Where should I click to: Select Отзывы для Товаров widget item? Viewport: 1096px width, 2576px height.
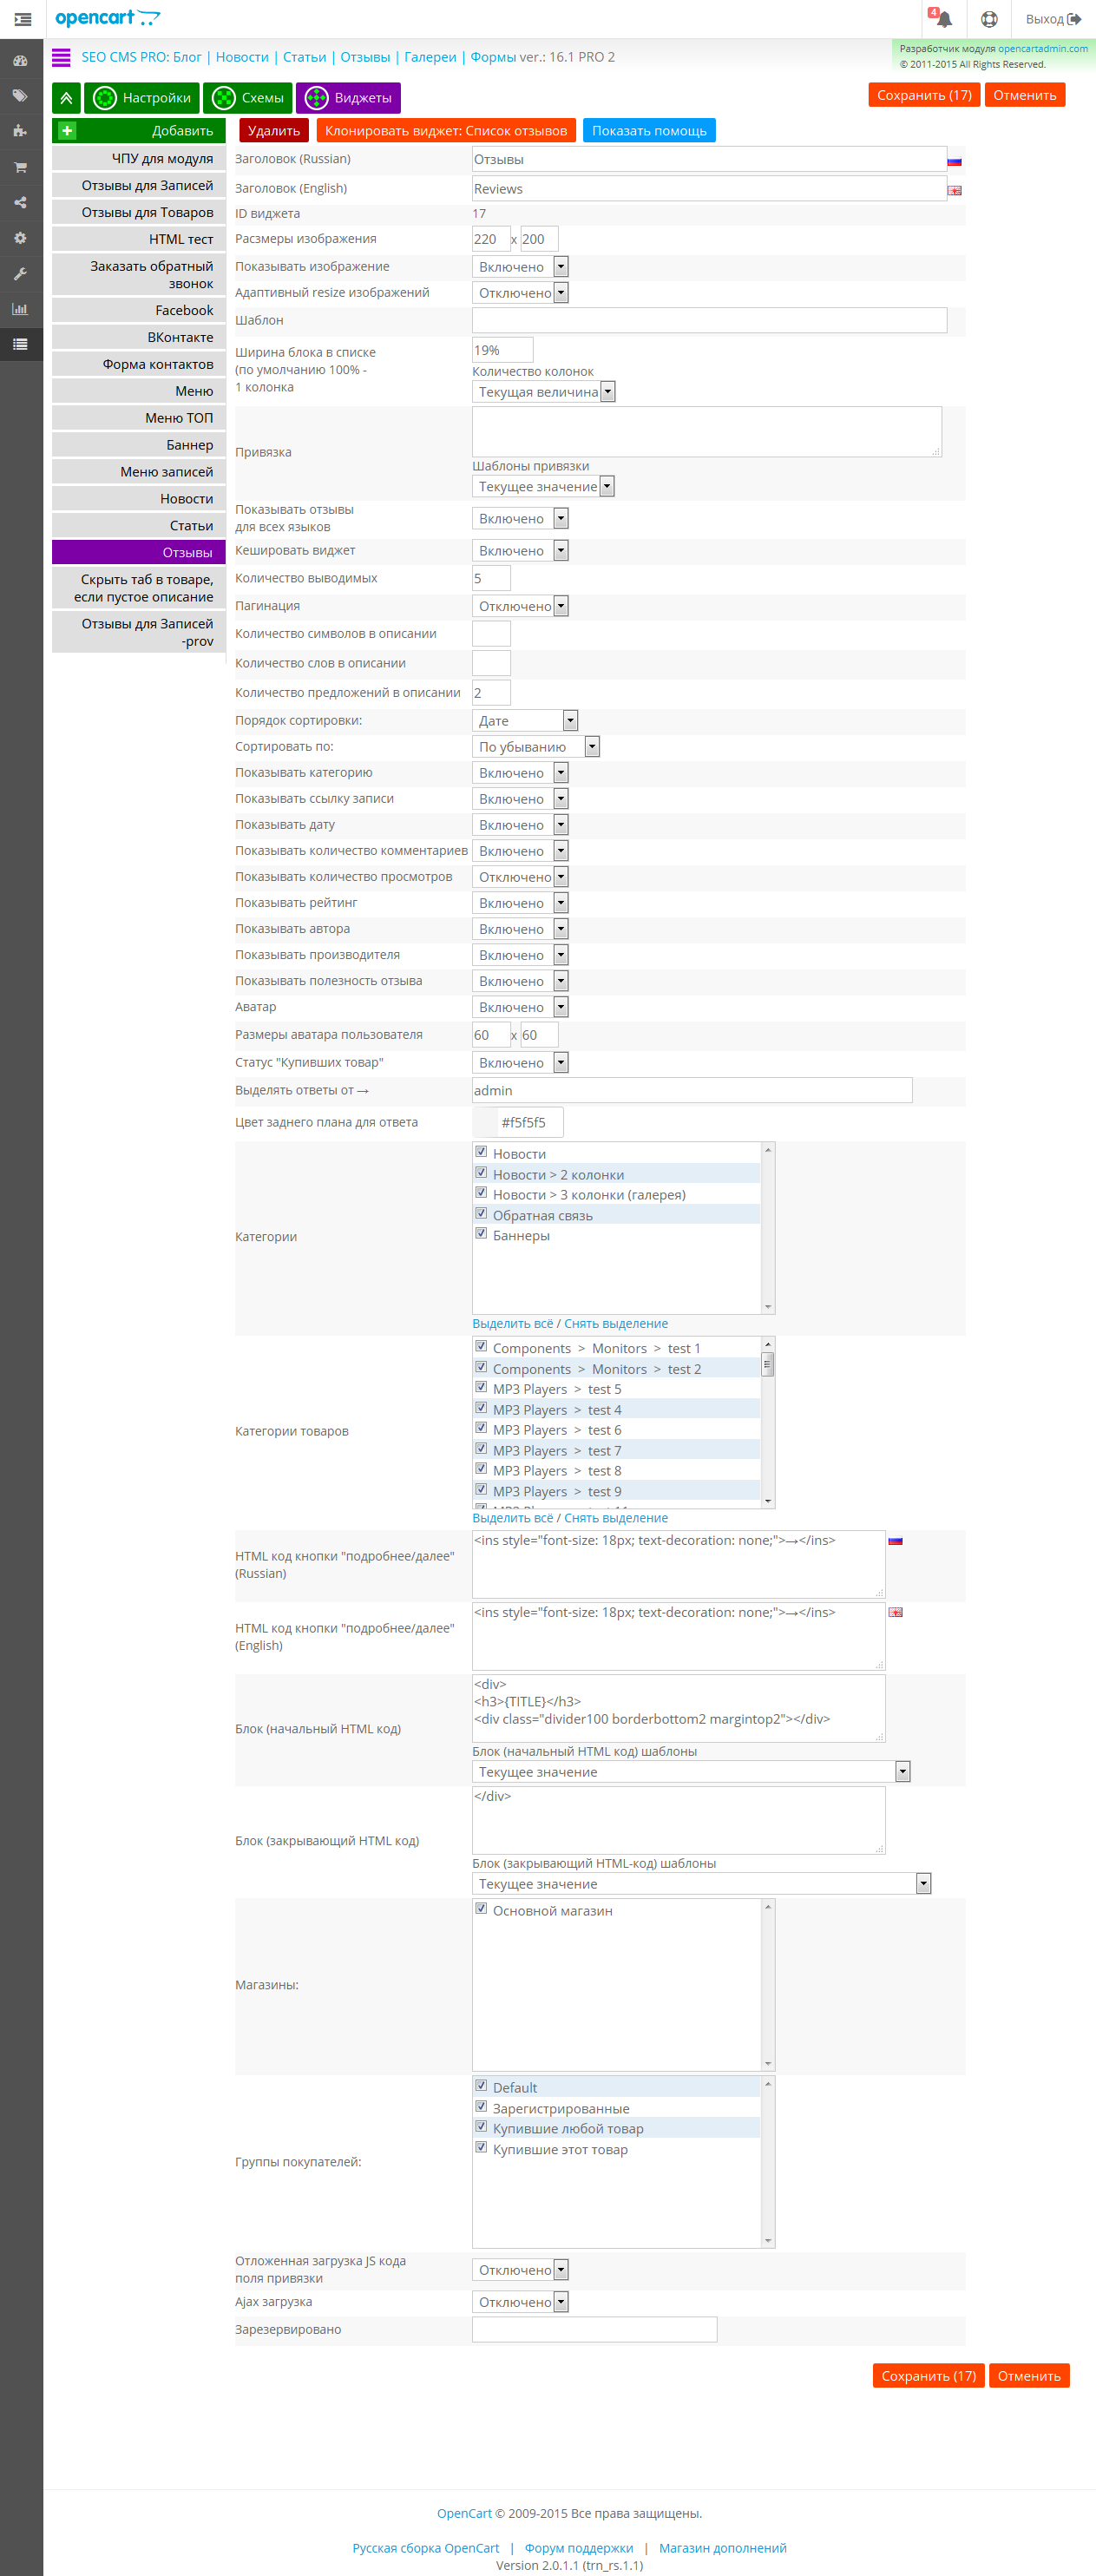click(139, 213)
